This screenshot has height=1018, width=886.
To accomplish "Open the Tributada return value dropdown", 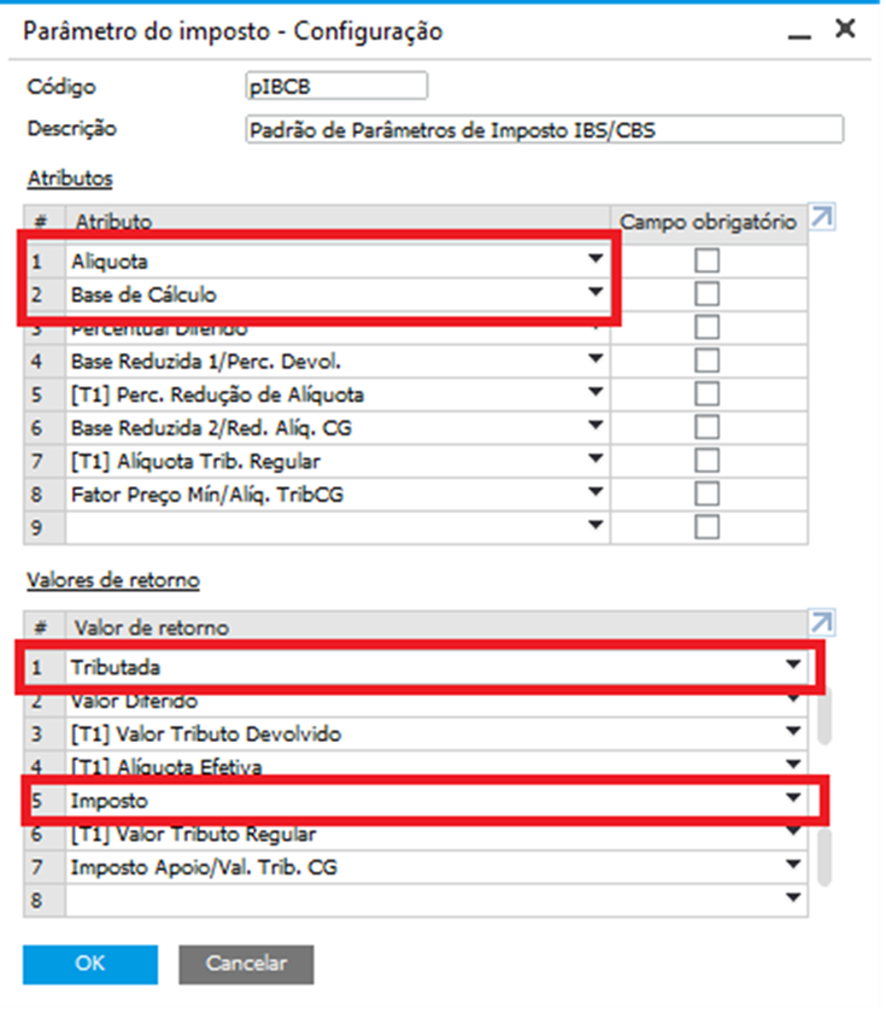I will [793, 665].
